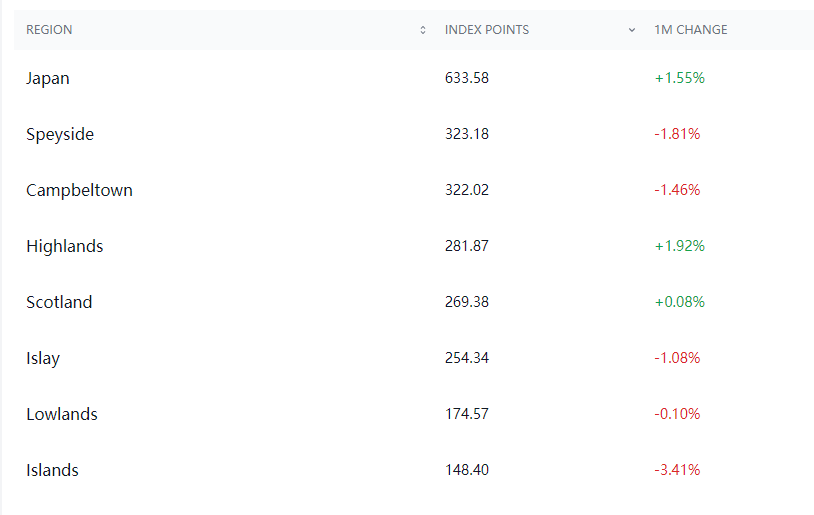The width and height of the screenshot is (814, 515).
Task: Click the Islay index value 254.34
Action: pos(467,358)
